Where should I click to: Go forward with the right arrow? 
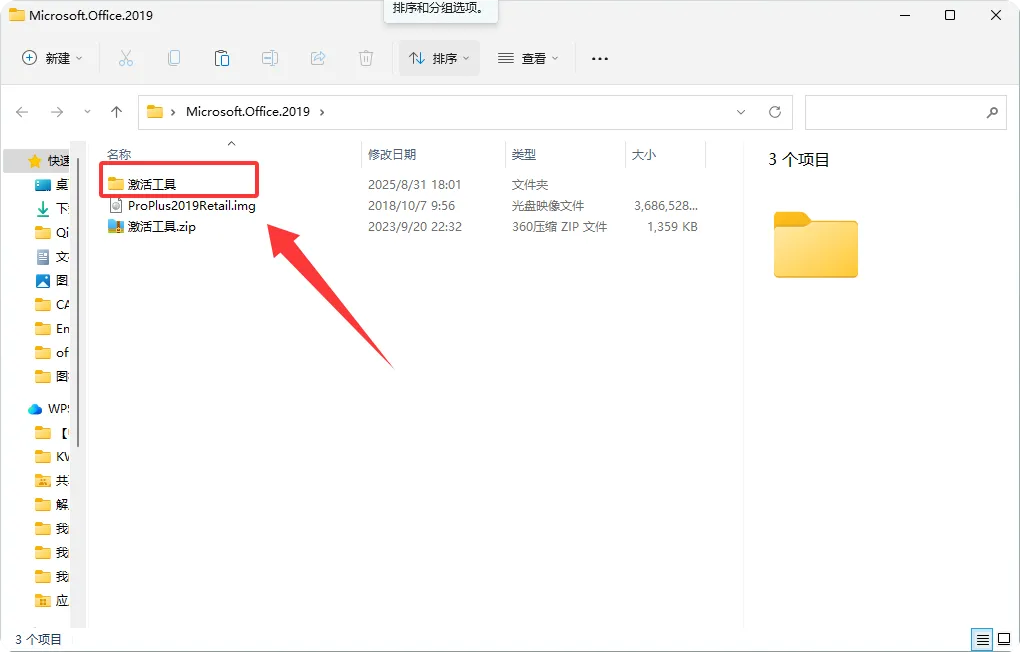tap(57, 112)
